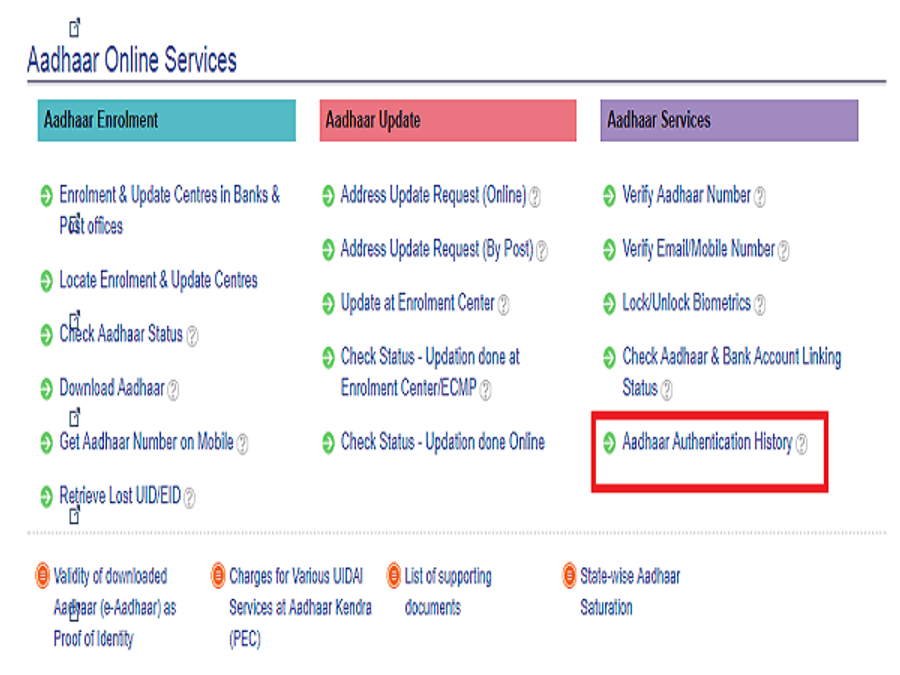
Task: Click help icon beside Address Update Request (By Post)
Action: coord(542,251)
